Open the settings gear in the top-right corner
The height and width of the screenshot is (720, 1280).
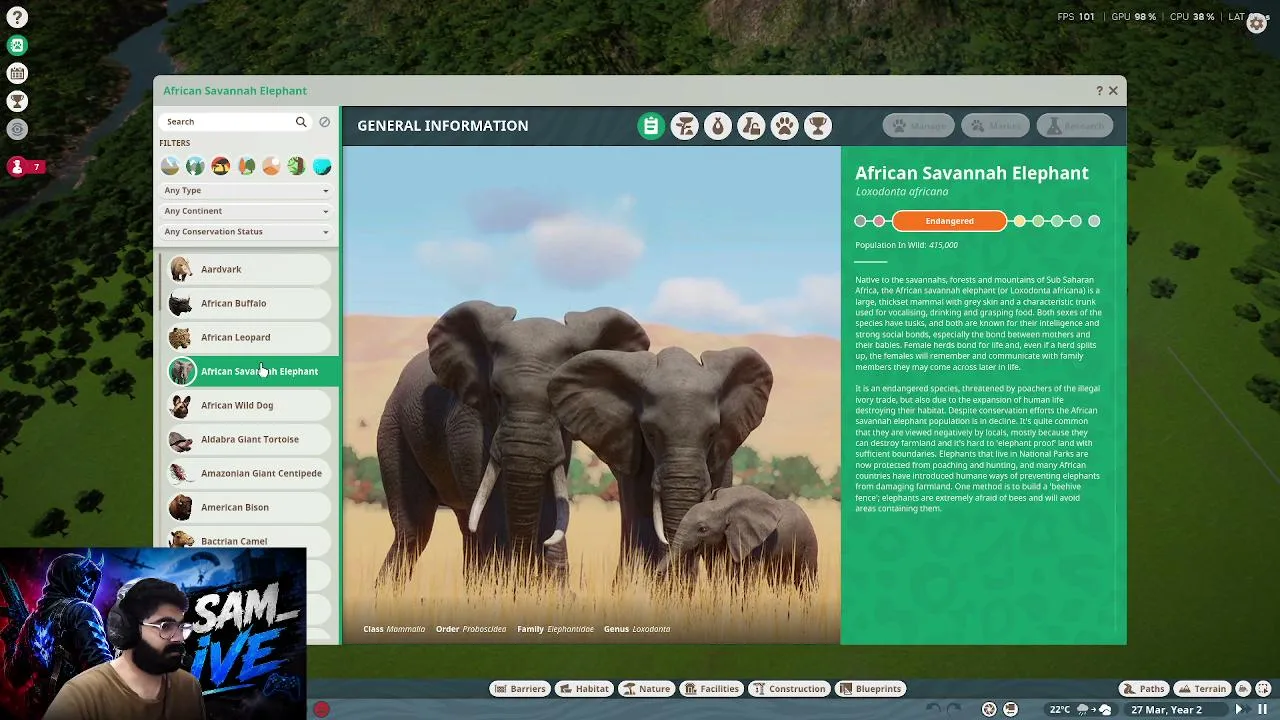coord(1257,24)
